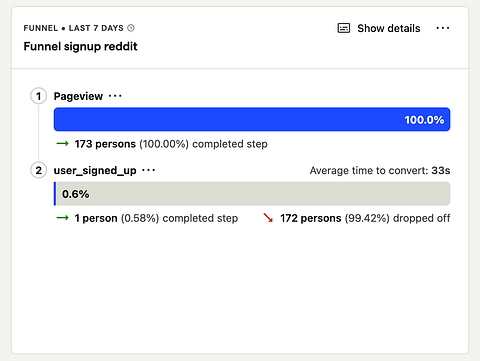Open the insight's three-dot more menu
The image size is (480, 361).
[443, 28]
